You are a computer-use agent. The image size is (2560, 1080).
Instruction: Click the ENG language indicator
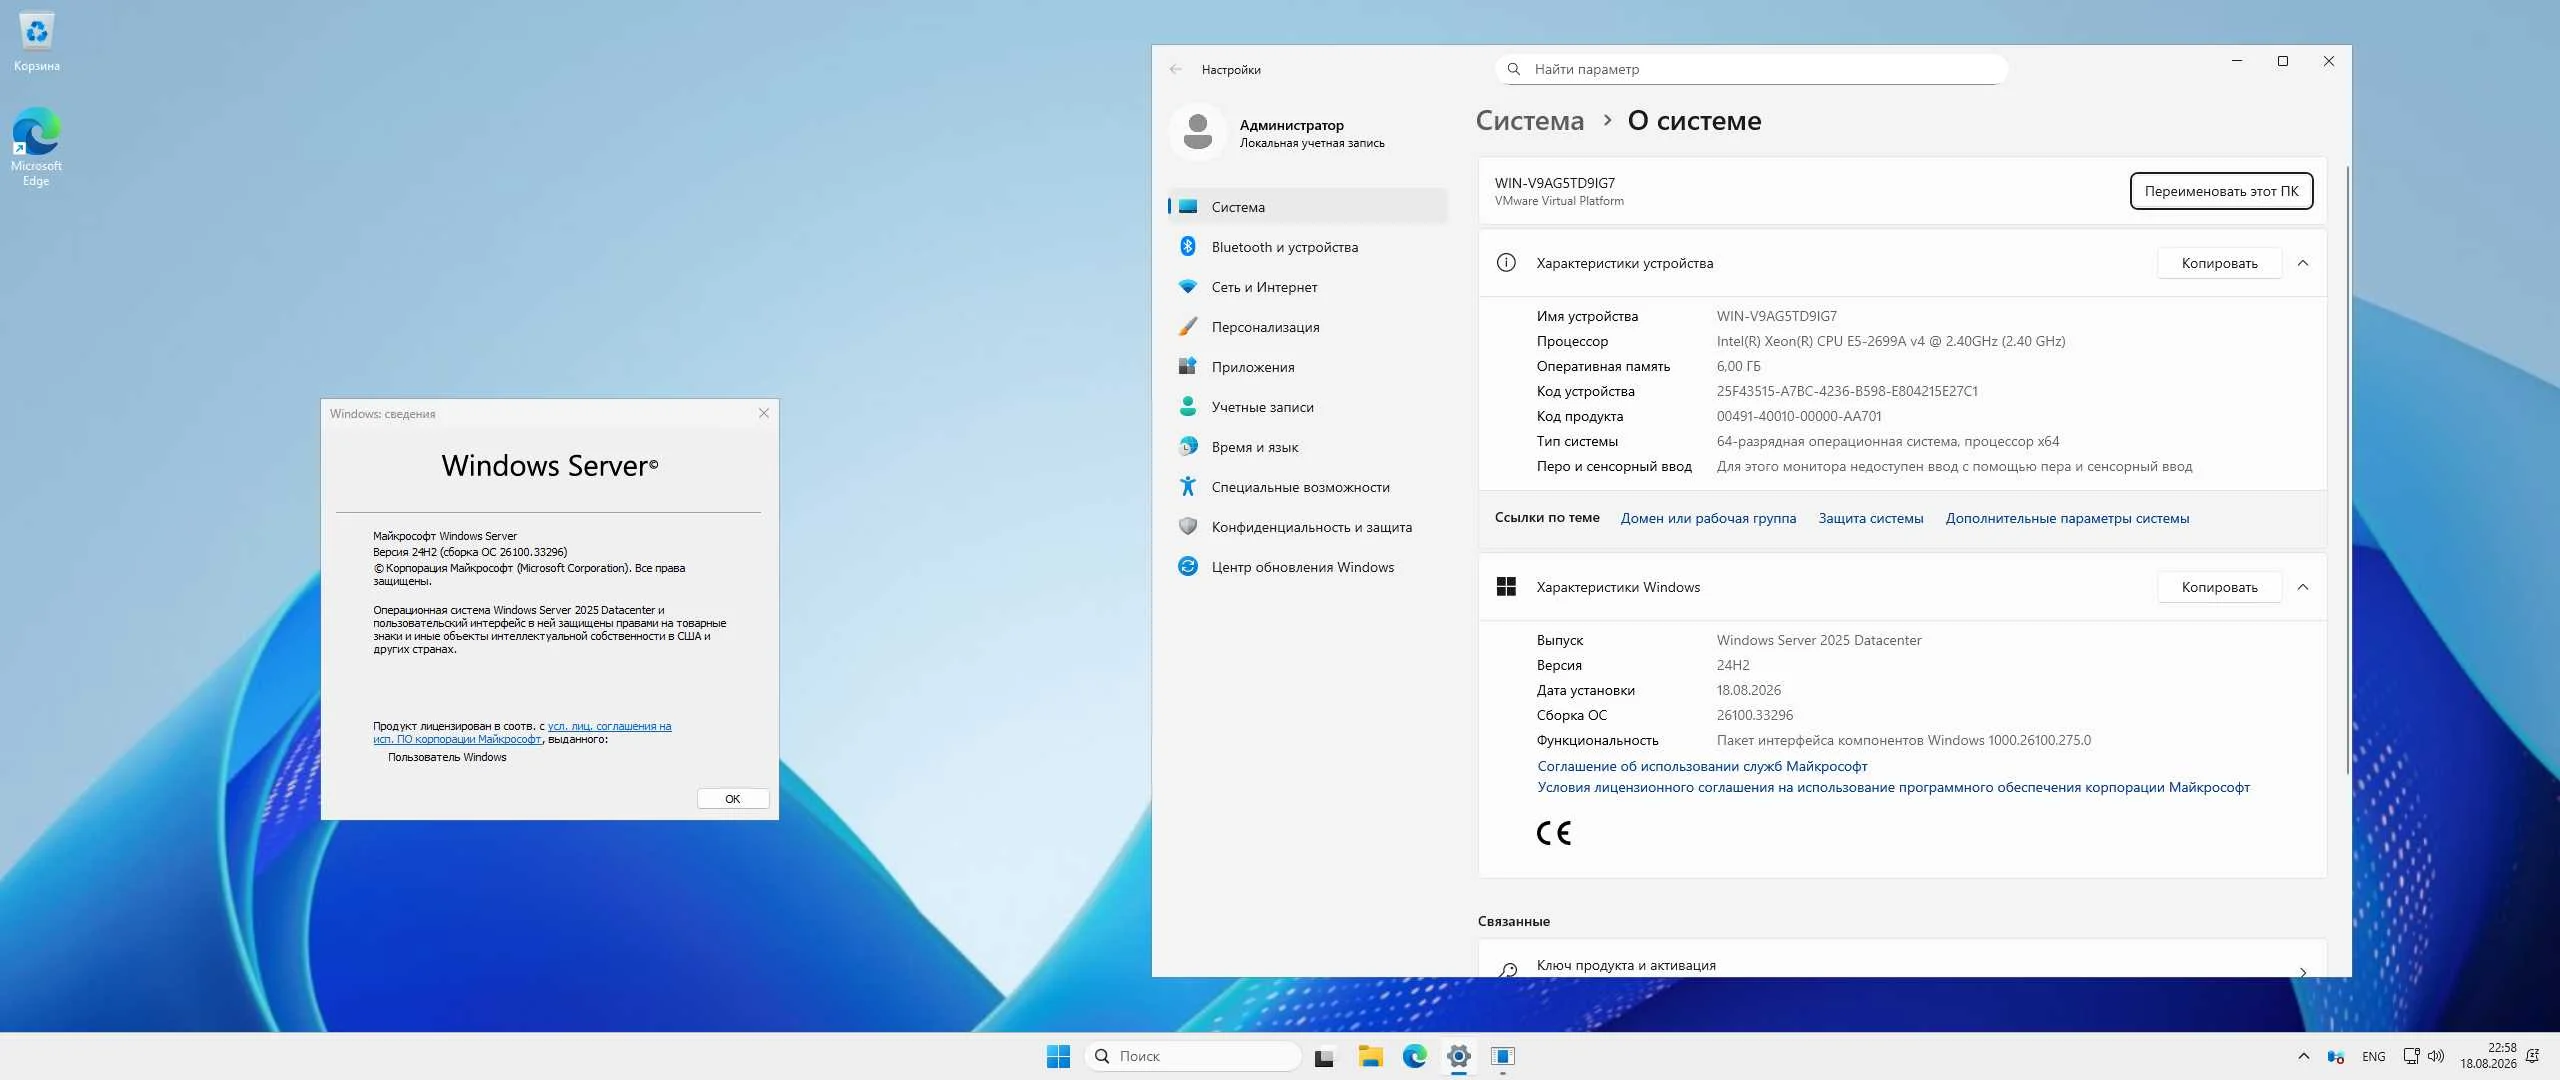2373,1056
